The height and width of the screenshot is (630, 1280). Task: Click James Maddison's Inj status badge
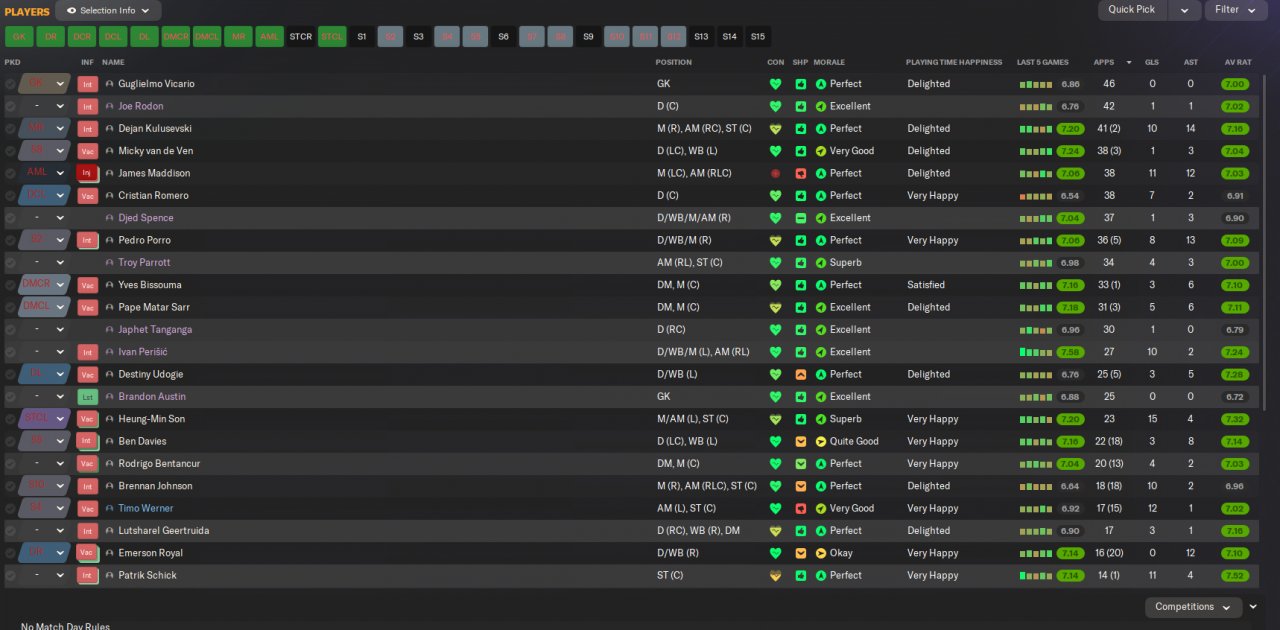coord(88,173)
